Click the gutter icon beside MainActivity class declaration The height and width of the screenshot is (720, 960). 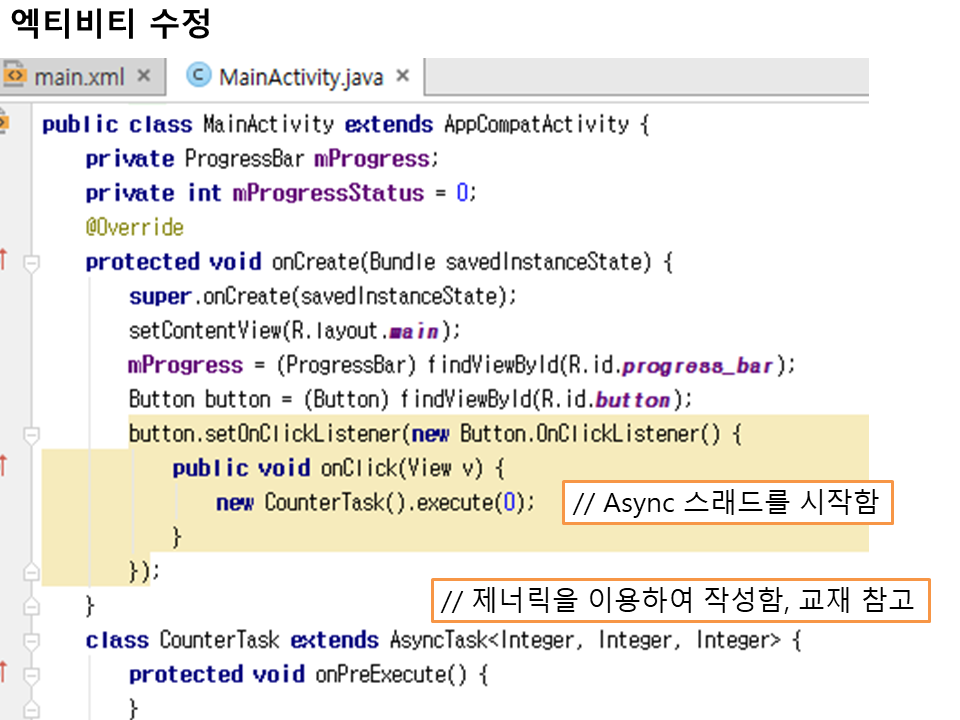coord(4,124)
